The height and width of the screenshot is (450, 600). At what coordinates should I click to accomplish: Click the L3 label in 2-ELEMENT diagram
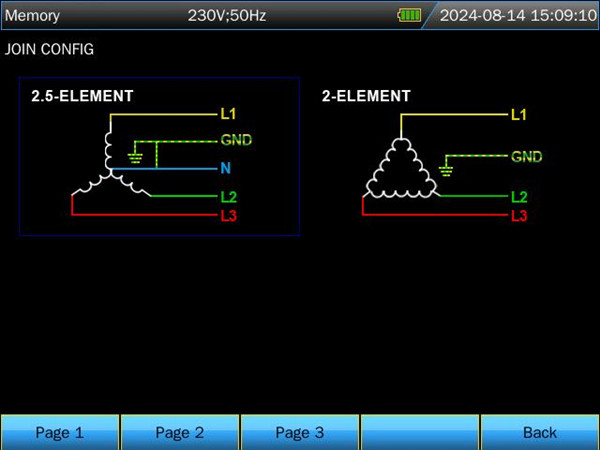coord(519,215)
